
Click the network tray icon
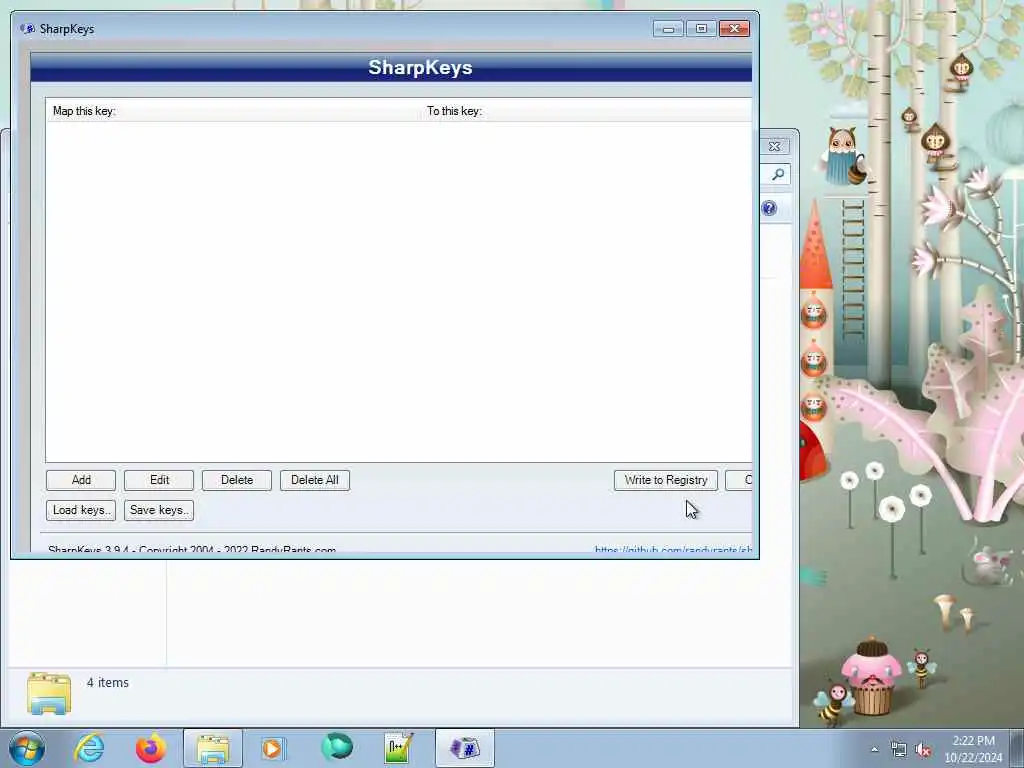click(899, 750)
